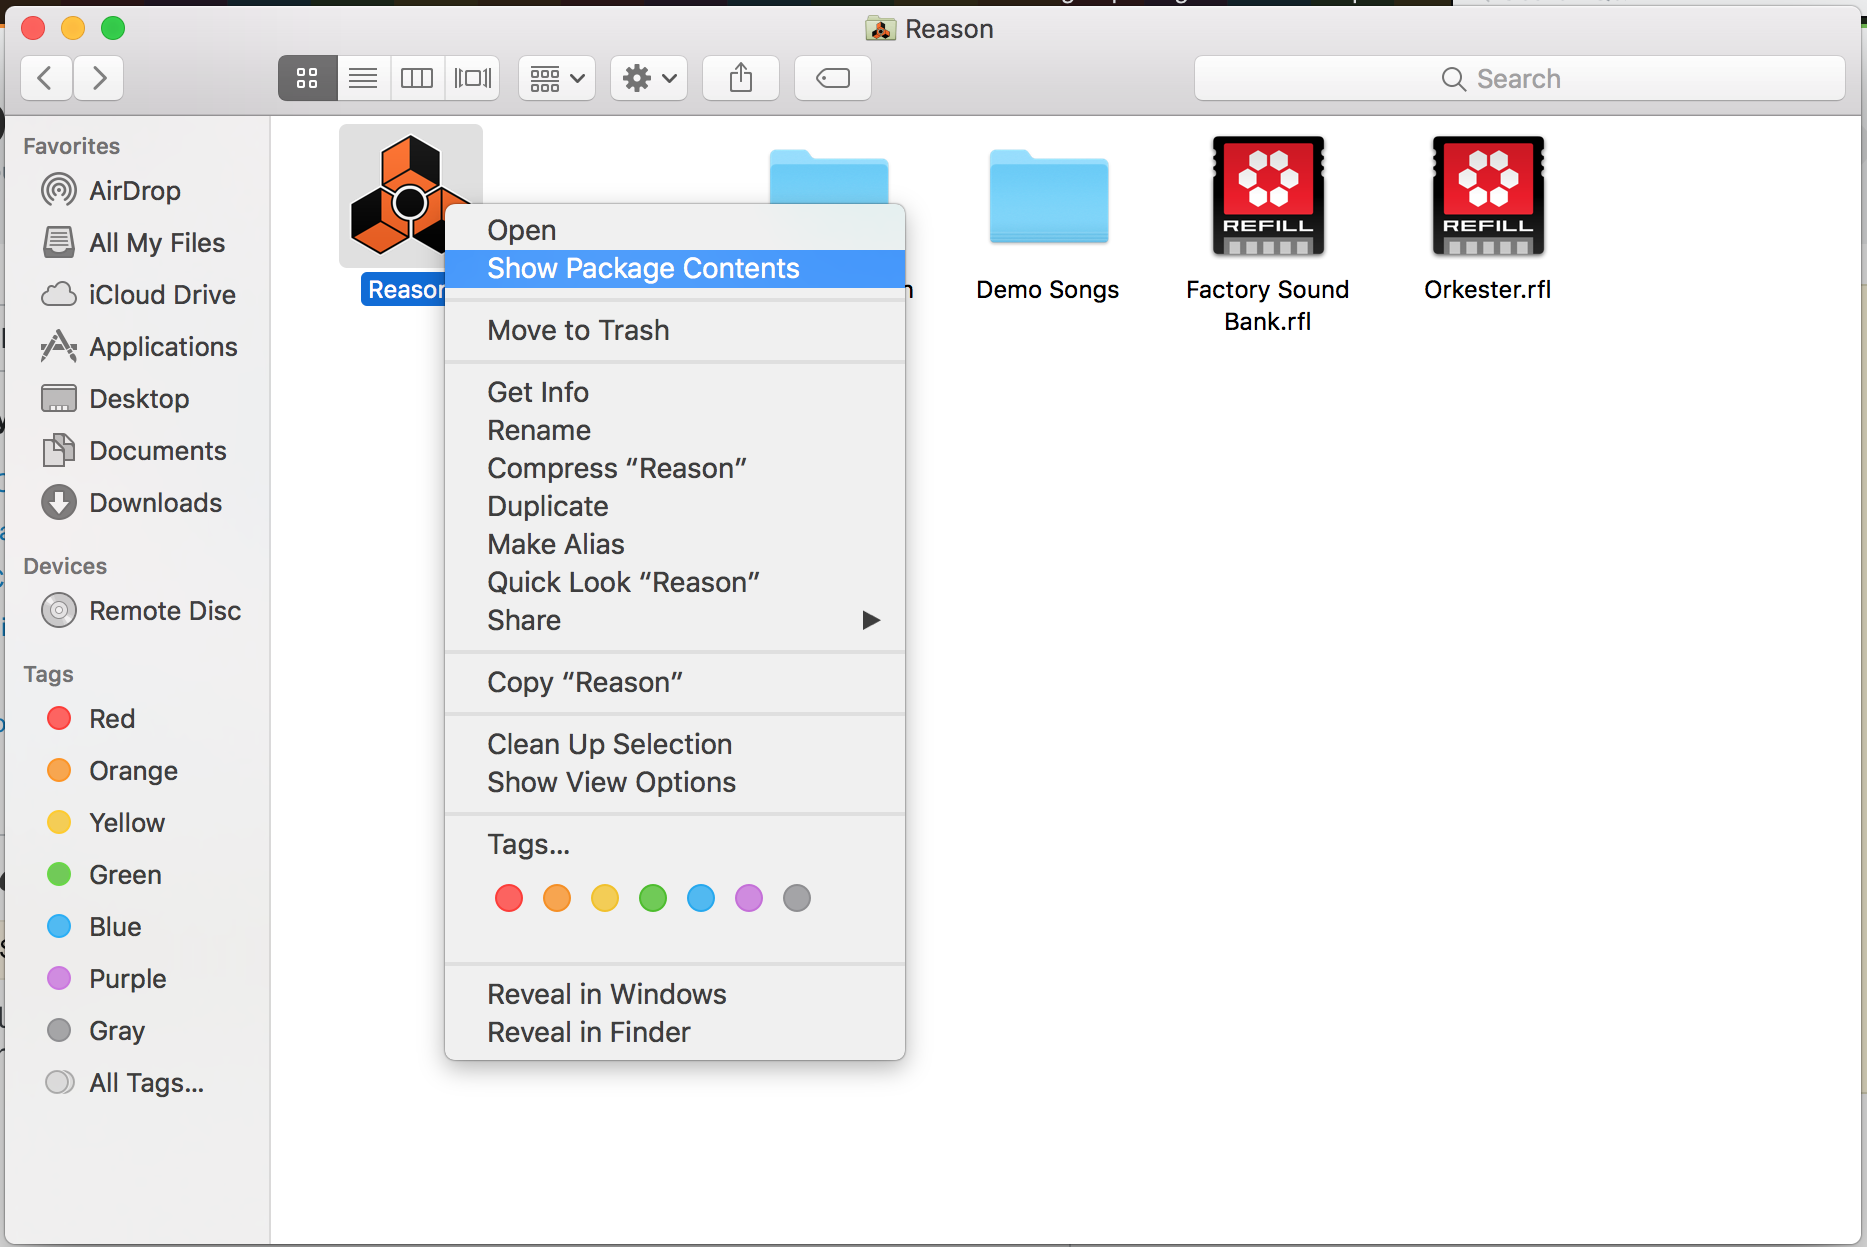Switch to Cover Flow view
Image resolution: width=1867 pixels, height=1247 pixels.
[473, 78]
